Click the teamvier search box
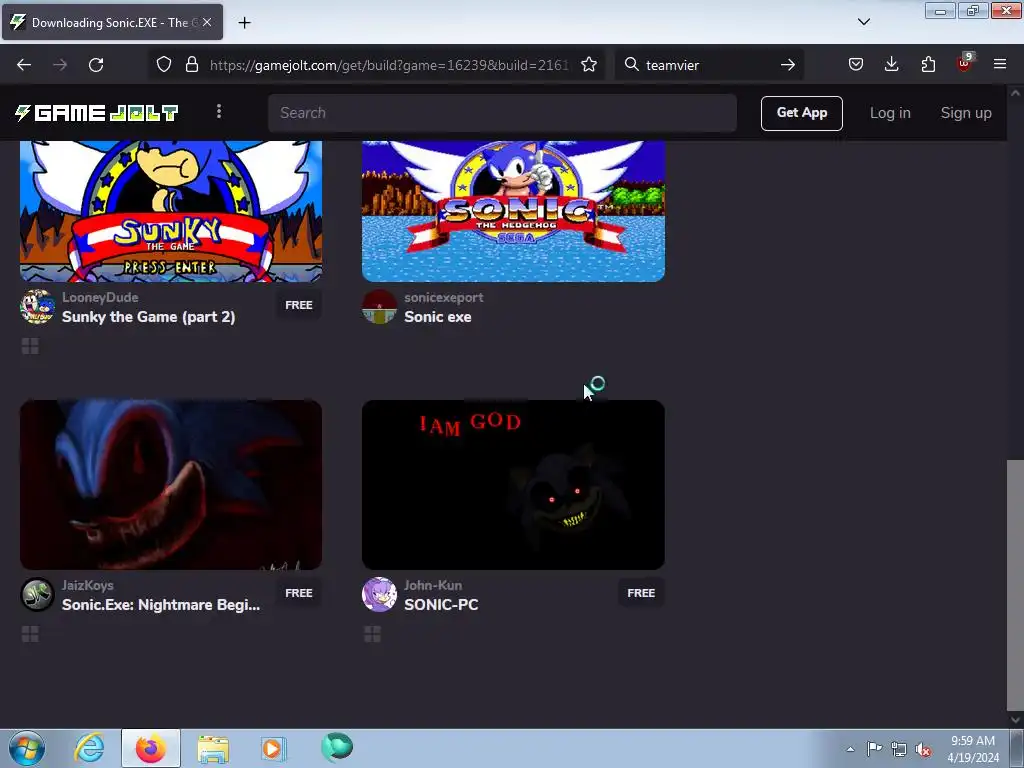The width and height of the screenshot is (1024, 768). click(709, 65)
